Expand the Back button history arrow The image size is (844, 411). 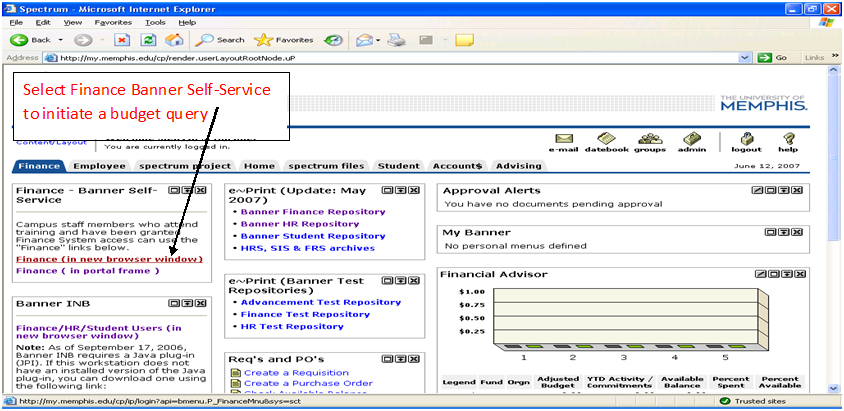point(59,40)
